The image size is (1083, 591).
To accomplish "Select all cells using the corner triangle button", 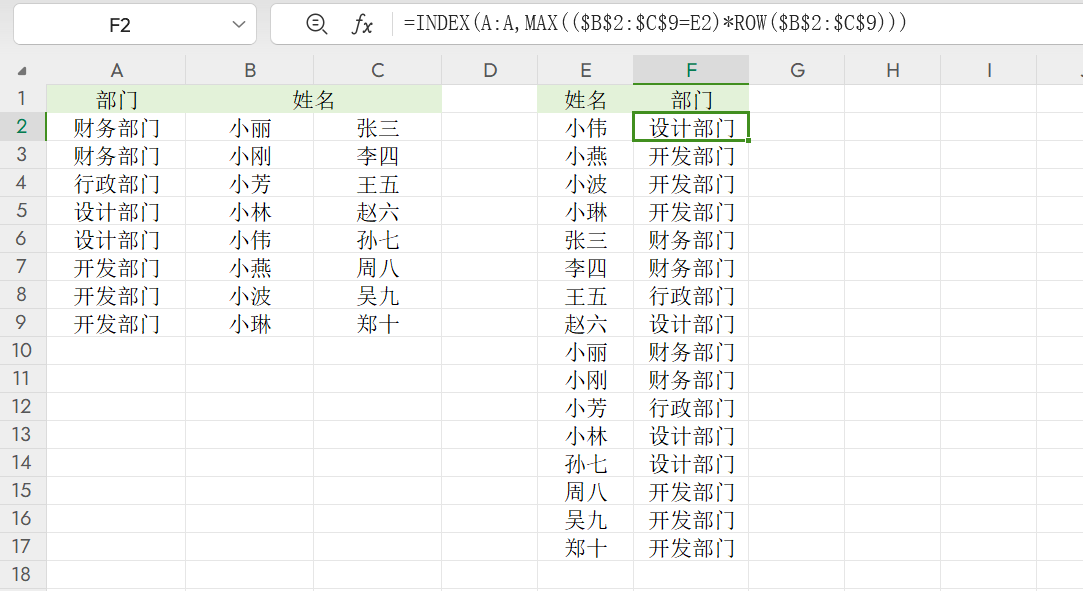I will (23, 70).
